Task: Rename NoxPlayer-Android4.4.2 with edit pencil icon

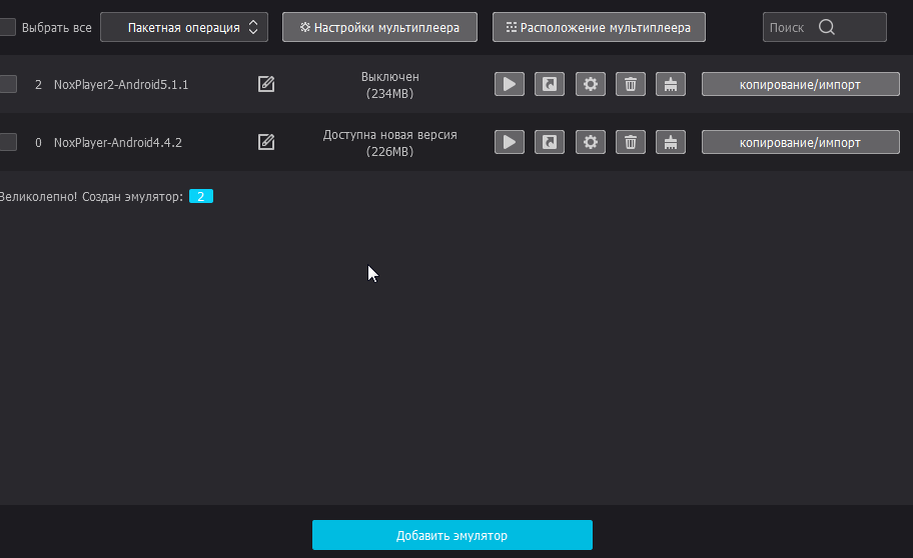Action: click(266, 142)
